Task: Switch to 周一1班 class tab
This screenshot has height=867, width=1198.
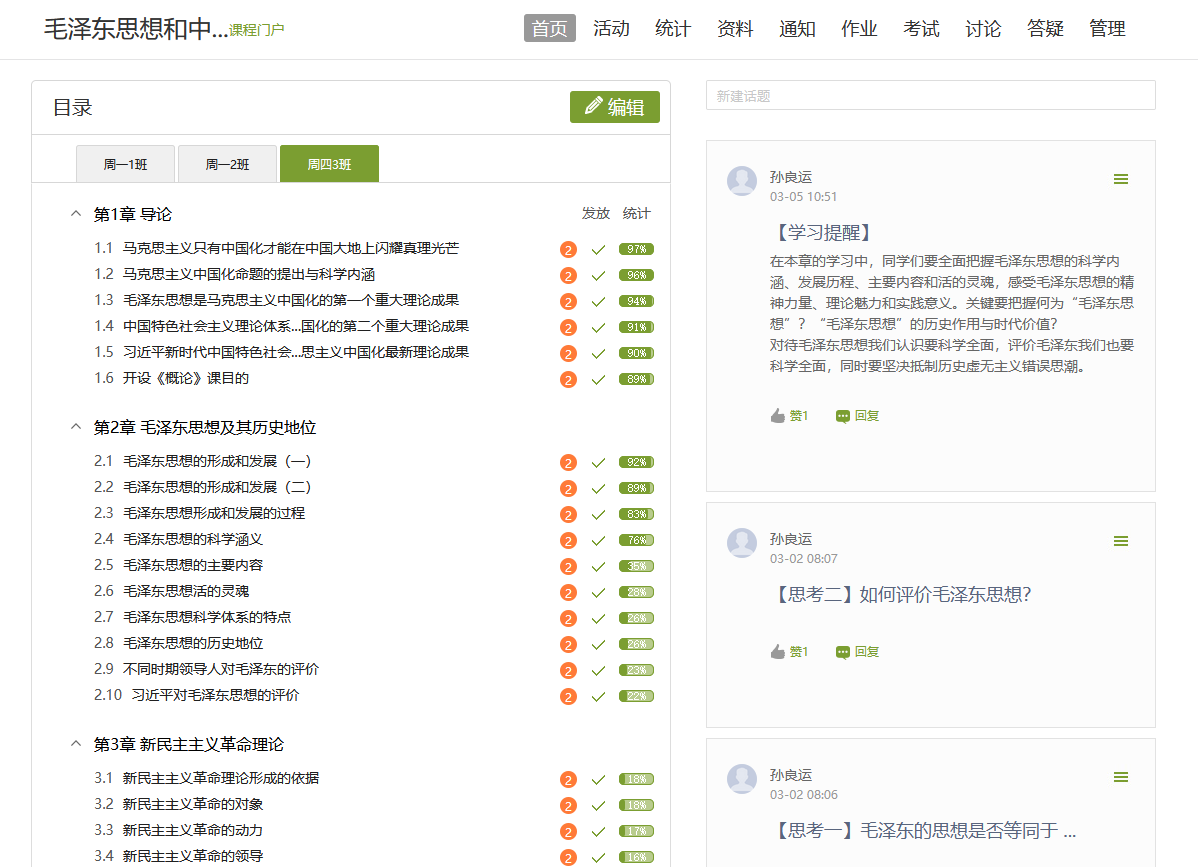Action: click(125, 164)
